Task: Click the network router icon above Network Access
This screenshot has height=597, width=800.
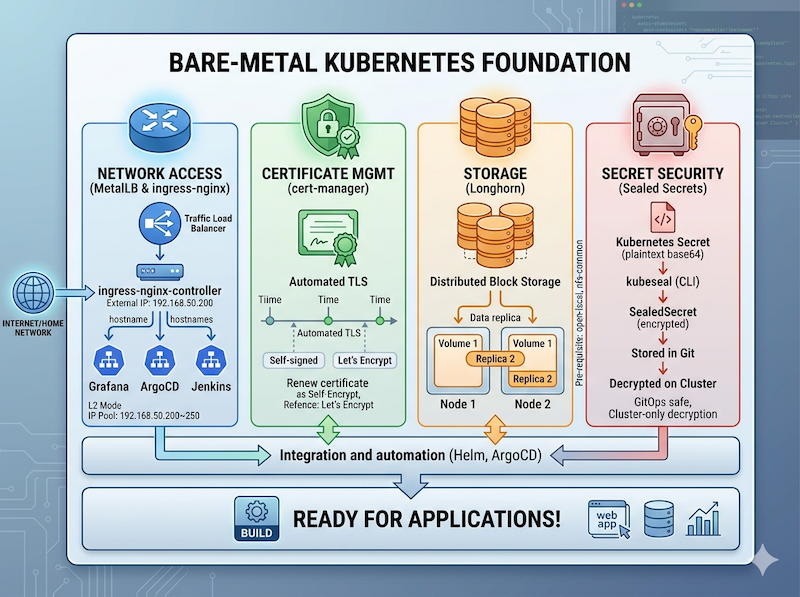Action: [160, 121]
